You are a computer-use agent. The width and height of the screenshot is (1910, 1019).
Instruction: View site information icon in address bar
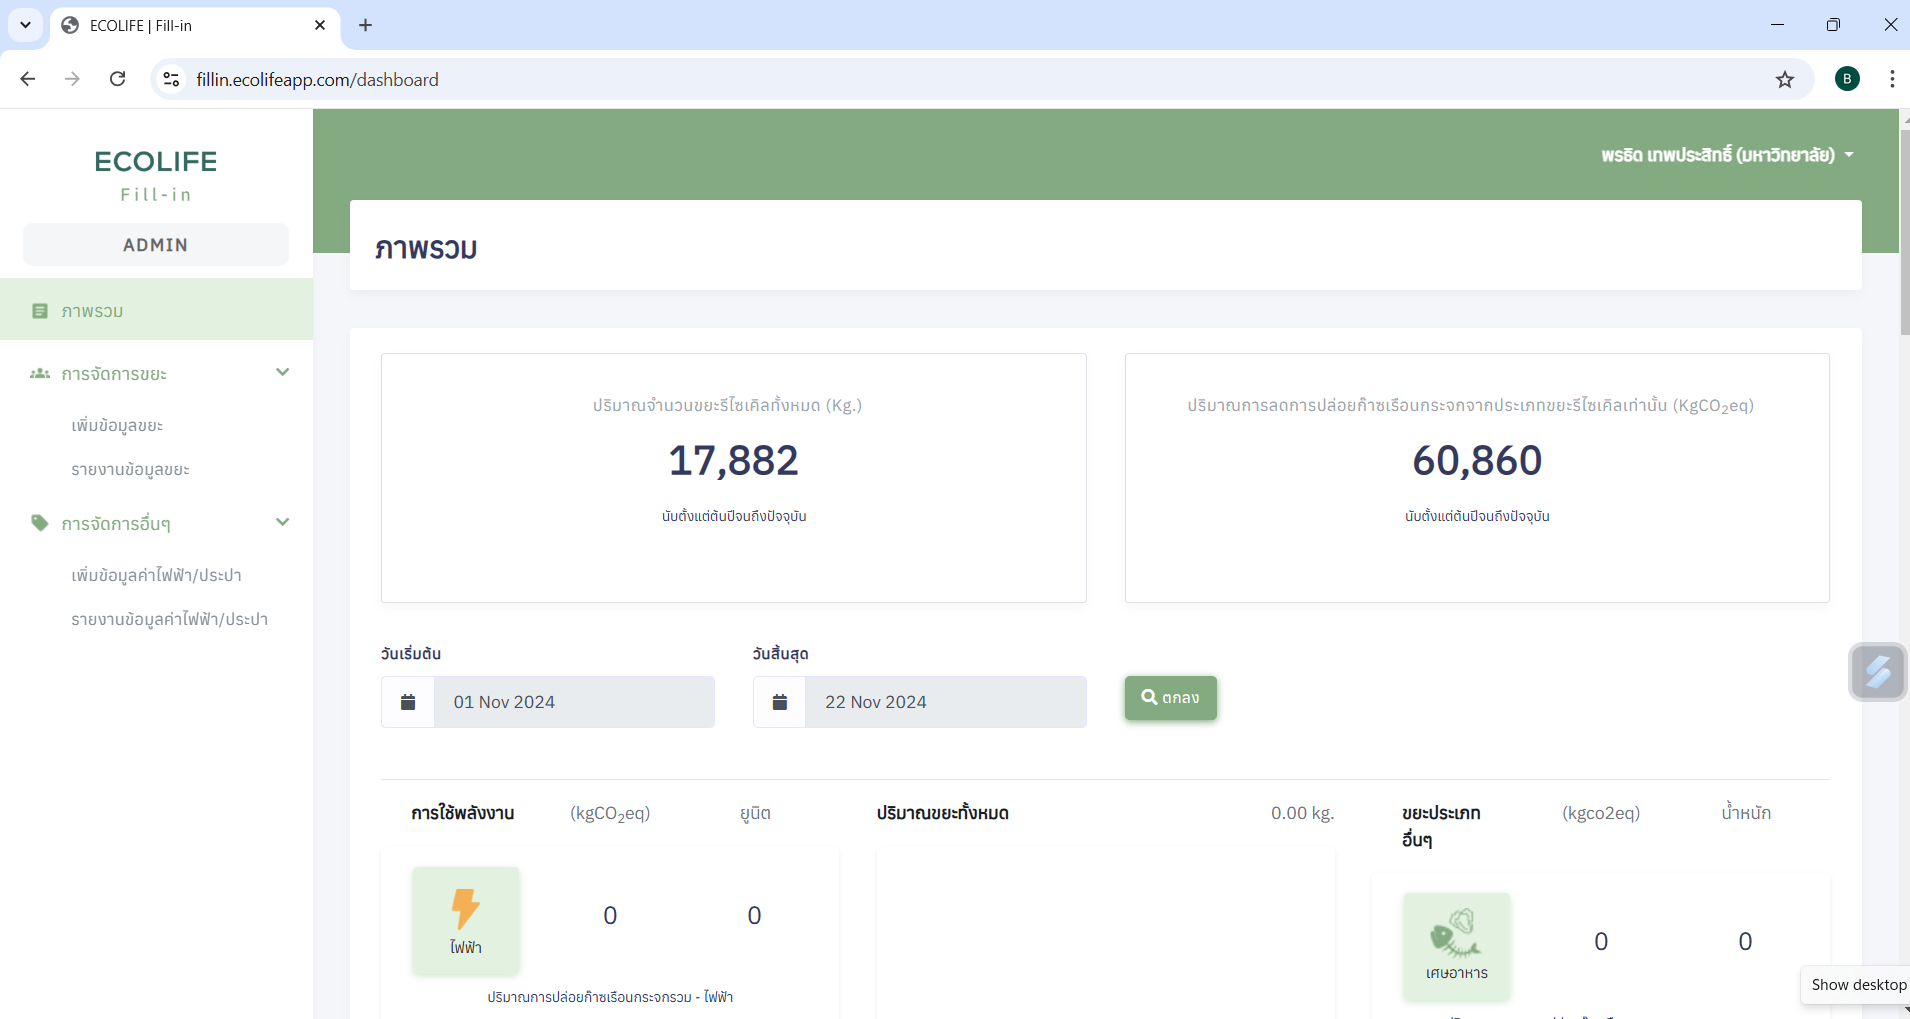click(x=171, y=80)
